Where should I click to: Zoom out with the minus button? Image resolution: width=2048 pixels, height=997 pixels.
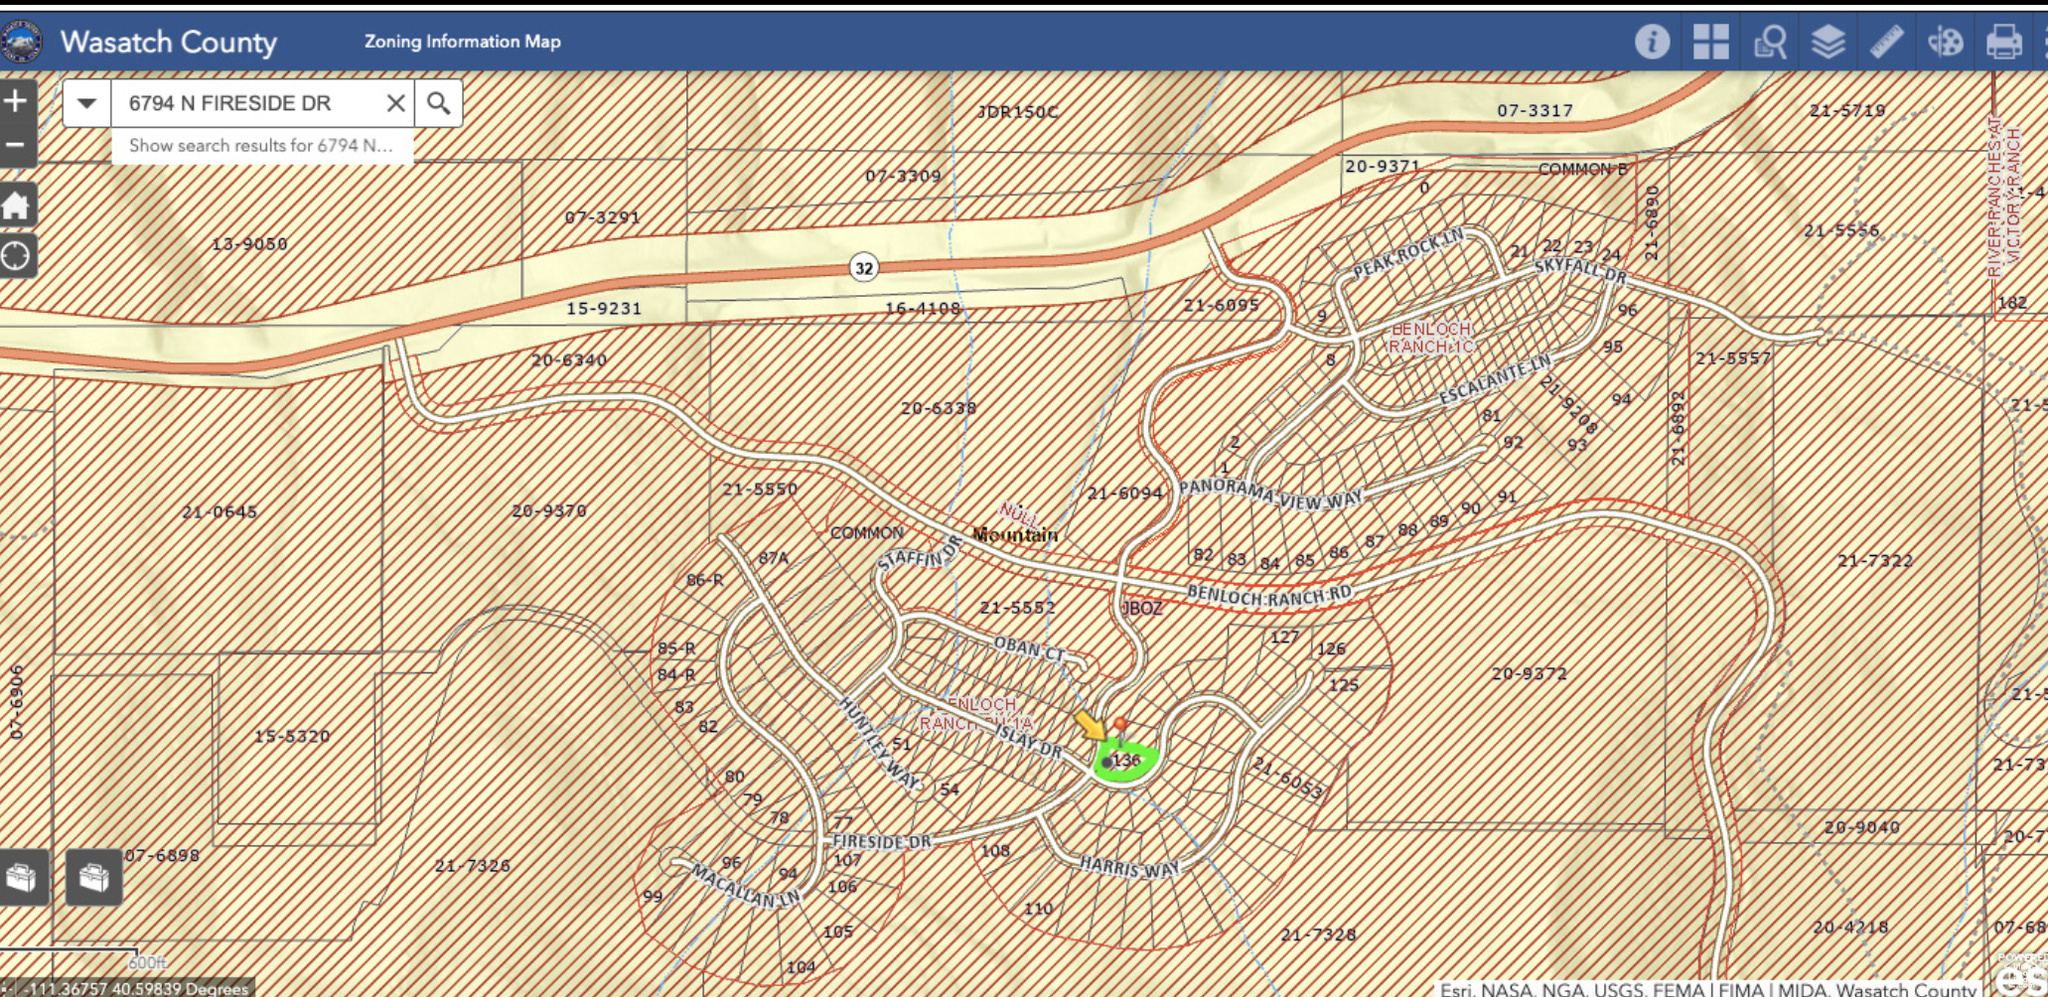coord(17,145)
